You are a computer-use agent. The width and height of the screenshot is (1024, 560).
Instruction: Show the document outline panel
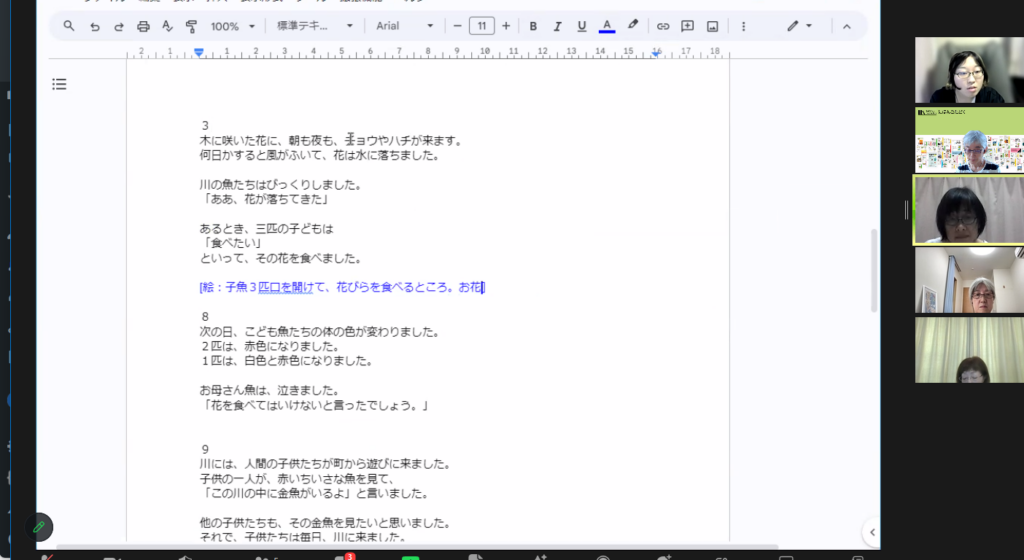(59, 85)
